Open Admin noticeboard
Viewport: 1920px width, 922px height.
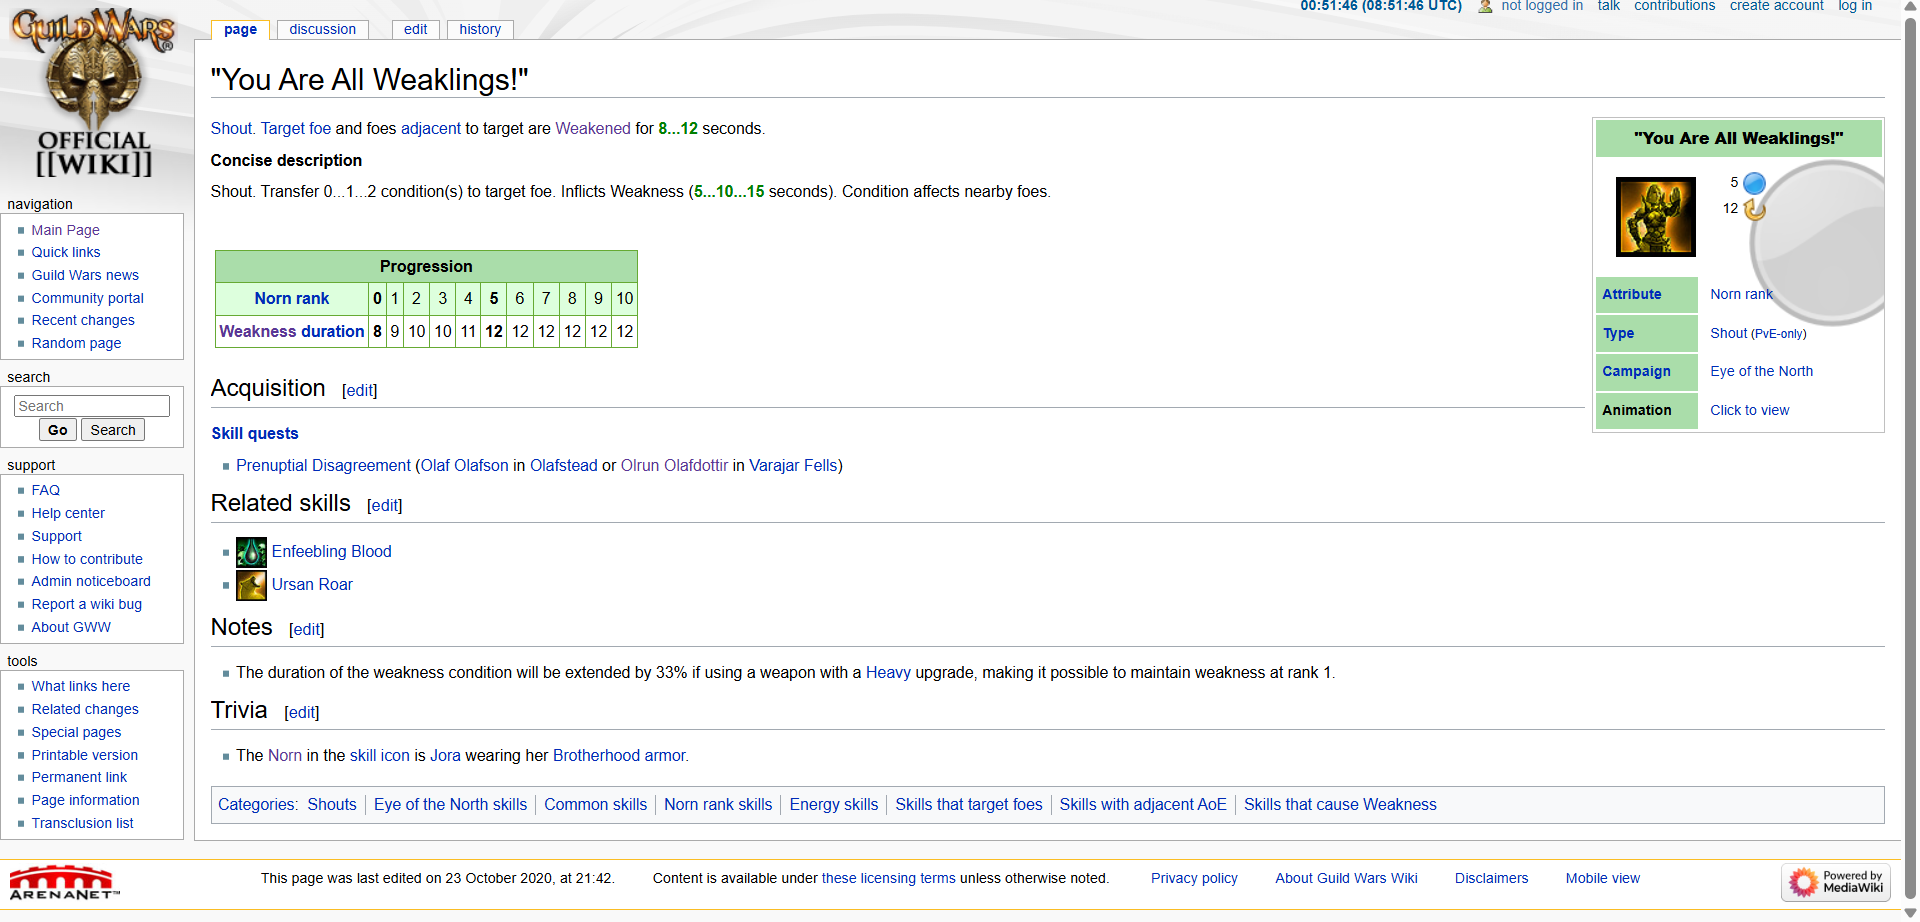pos(91,581)
